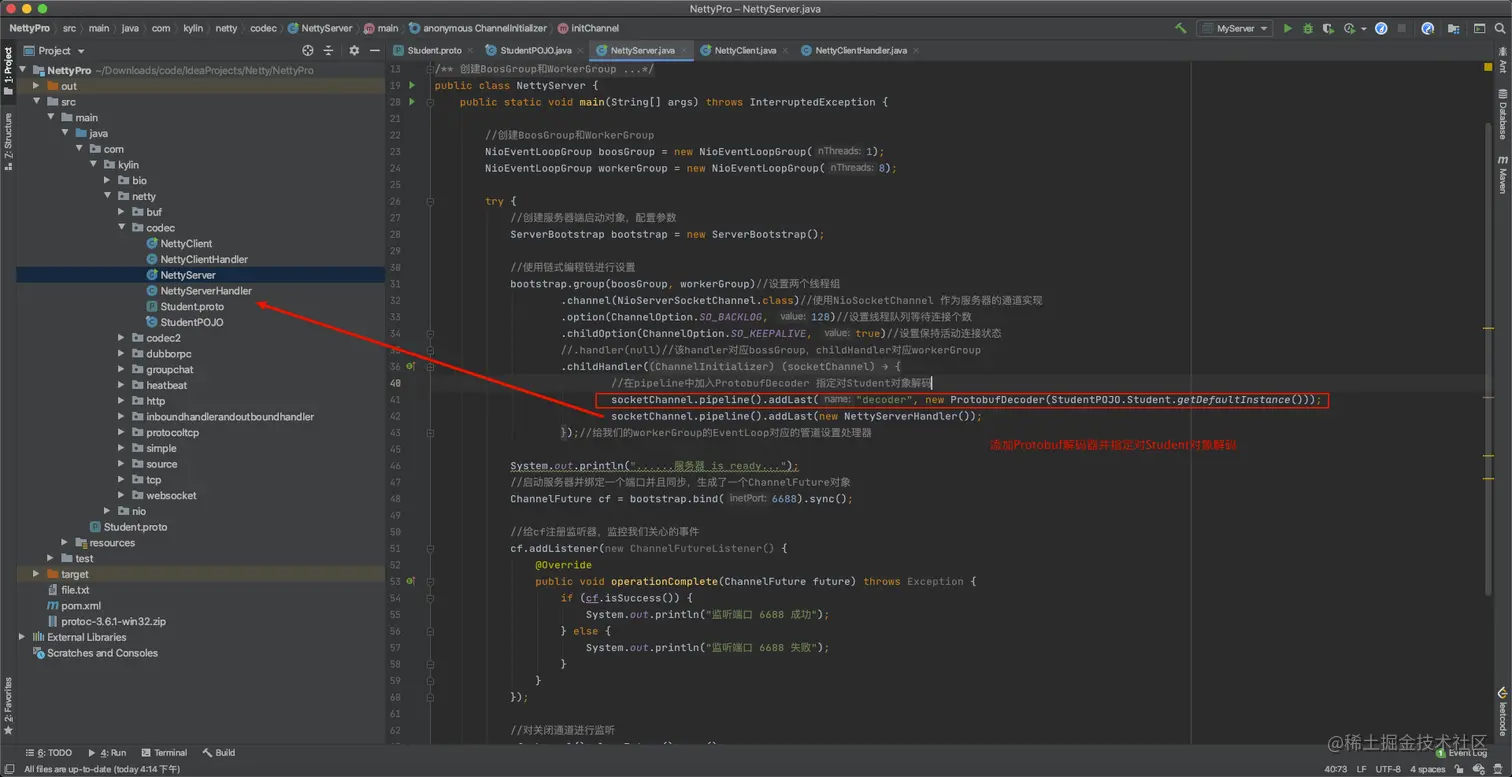Toggle the 7: Structure side tool button
The image size is (1512, 777).
point(8,141)
